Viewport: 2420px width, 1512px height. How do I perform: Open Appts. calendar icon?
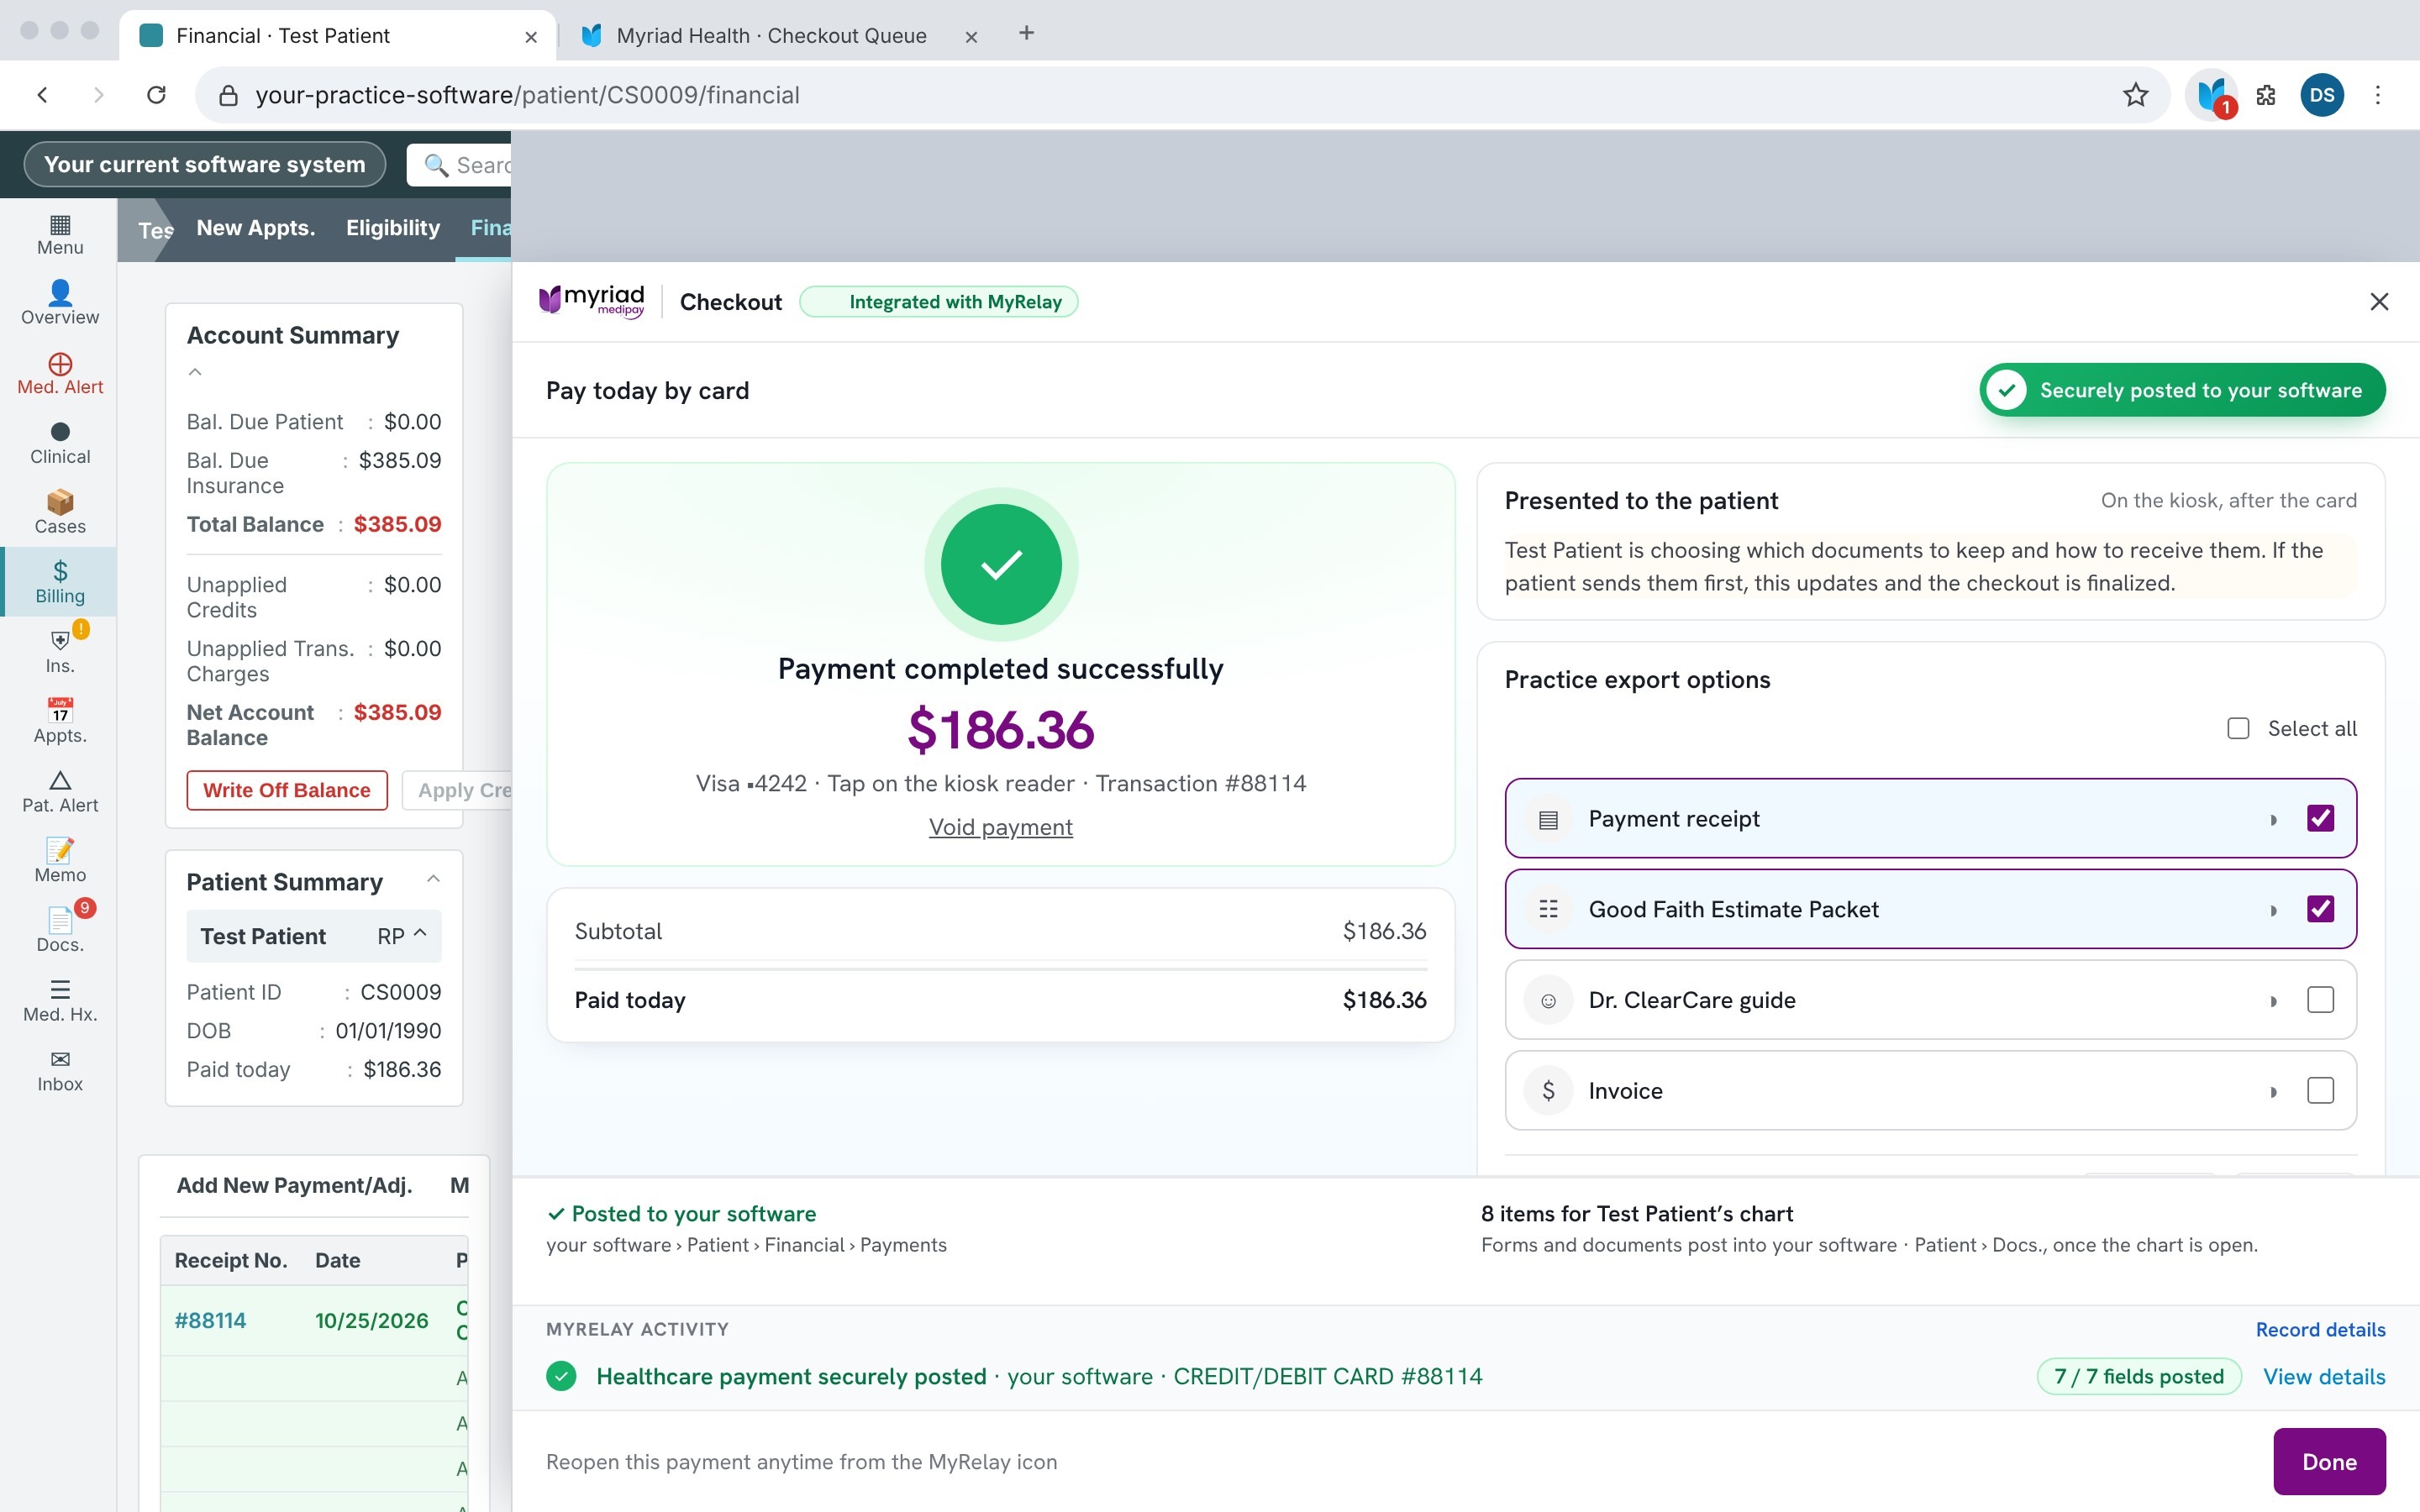click(x=60, y=722)
